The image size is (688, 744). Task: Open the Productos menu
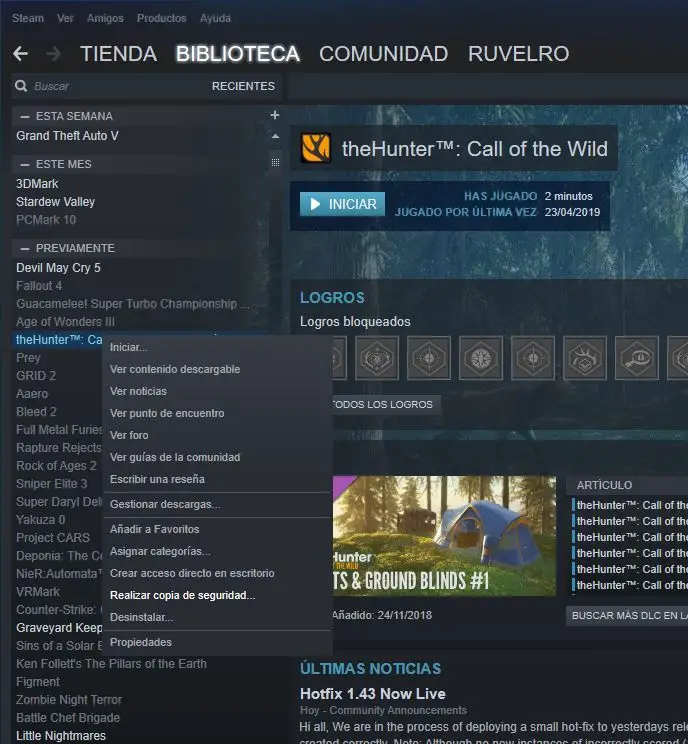click(161, 18)
